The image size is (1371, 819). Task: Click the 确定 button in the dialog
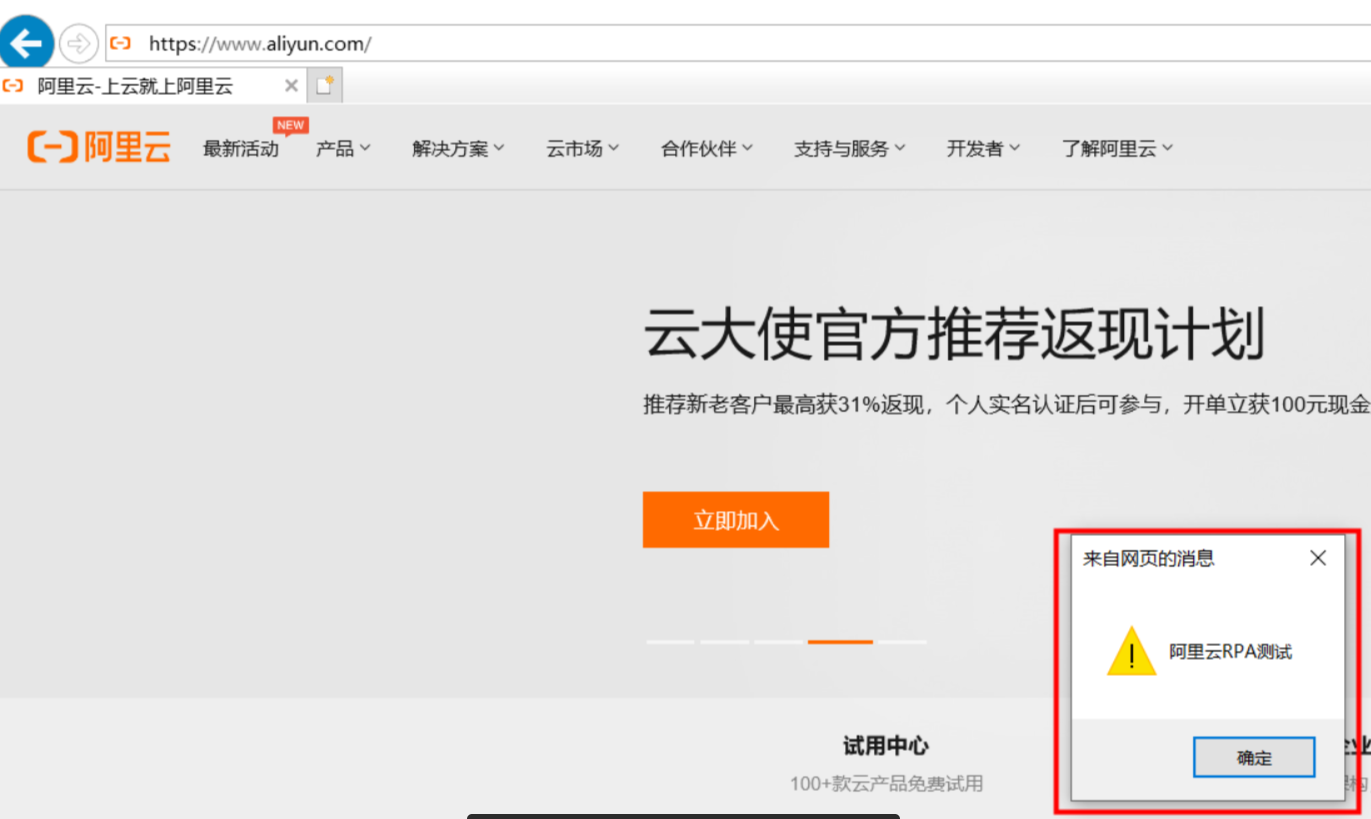[x=1254, y=758]
